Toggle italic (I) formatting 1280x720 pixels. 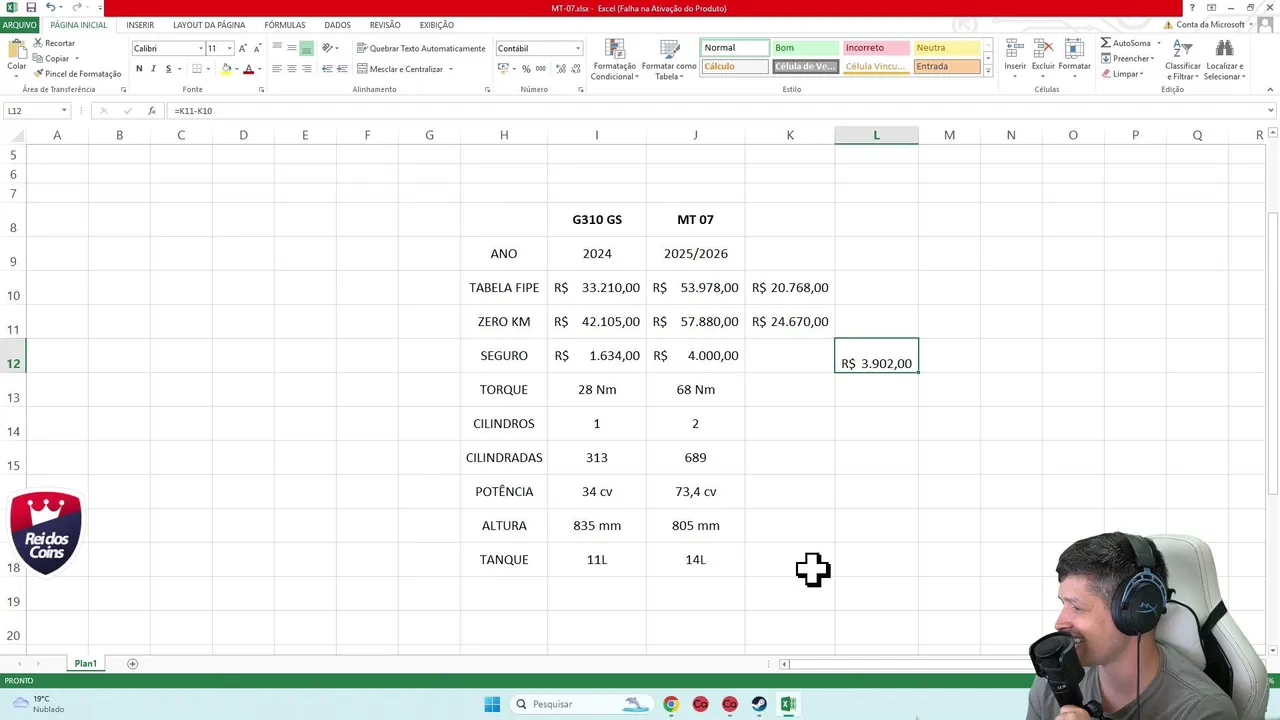153,69
